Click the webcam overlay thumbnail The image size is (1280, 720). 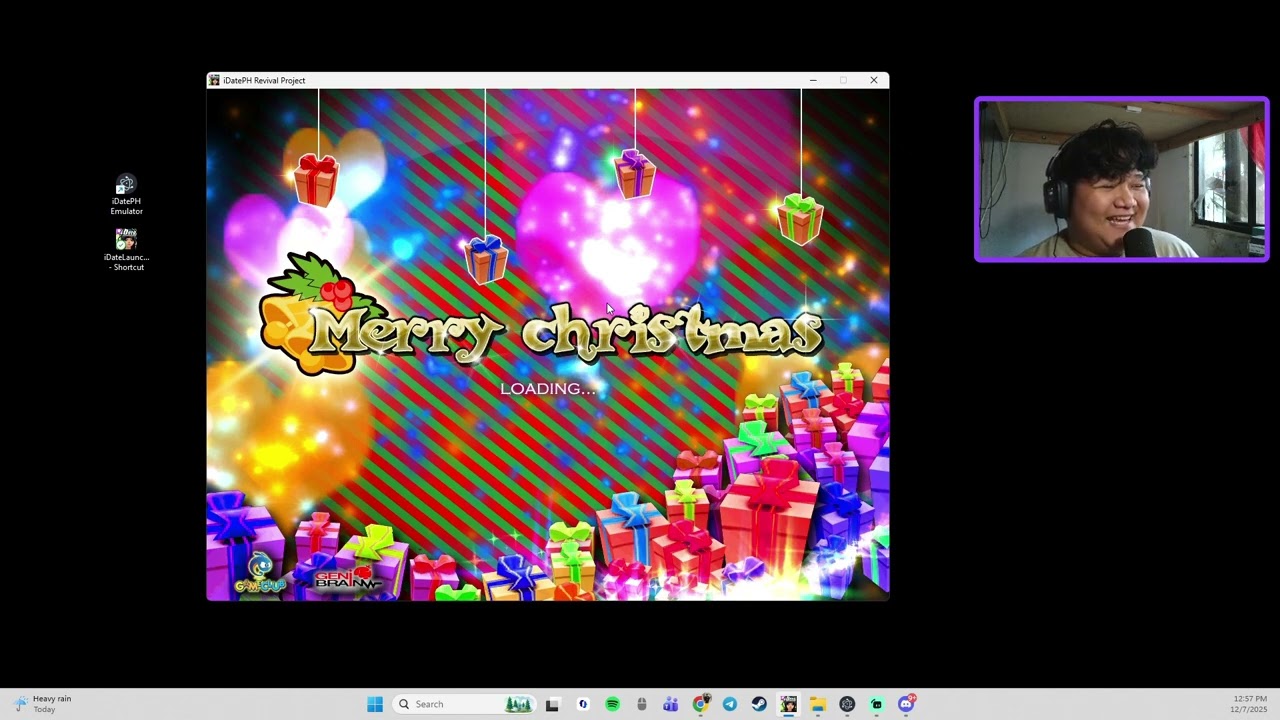pyautogui.click(x=1122, y=179)
